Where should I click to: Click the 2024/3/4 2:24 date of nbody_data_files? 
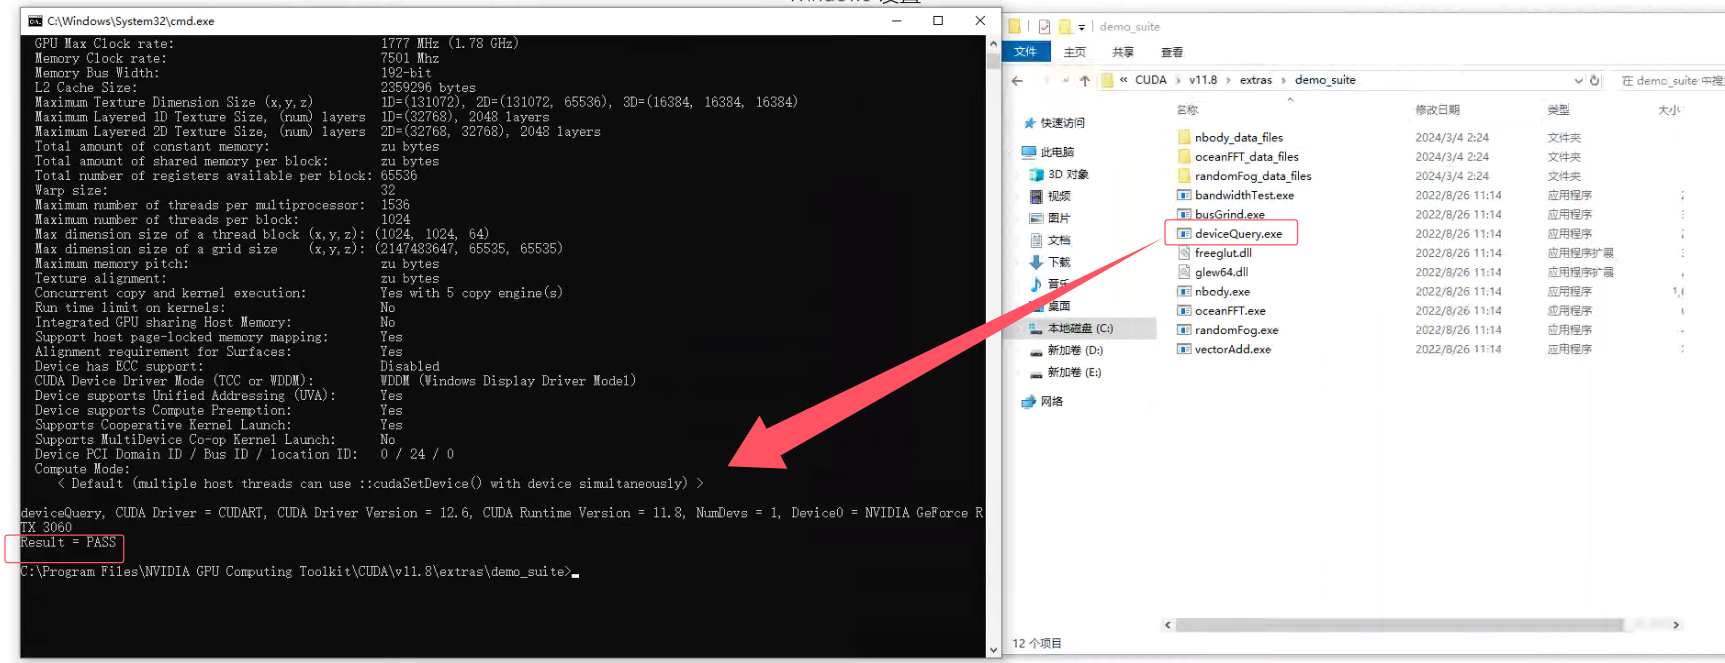[x=1452, y=137]
